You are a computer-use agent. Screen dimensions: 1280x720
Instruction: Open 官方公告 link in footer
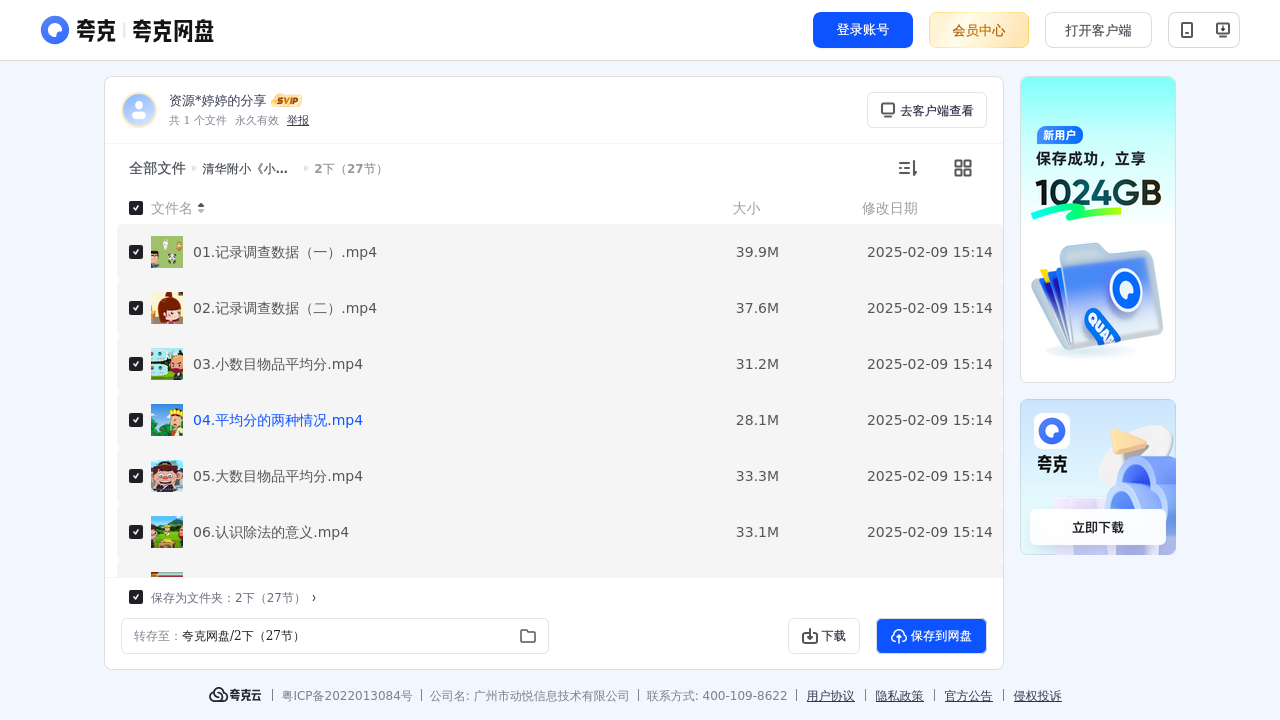(x=969, y=696)
